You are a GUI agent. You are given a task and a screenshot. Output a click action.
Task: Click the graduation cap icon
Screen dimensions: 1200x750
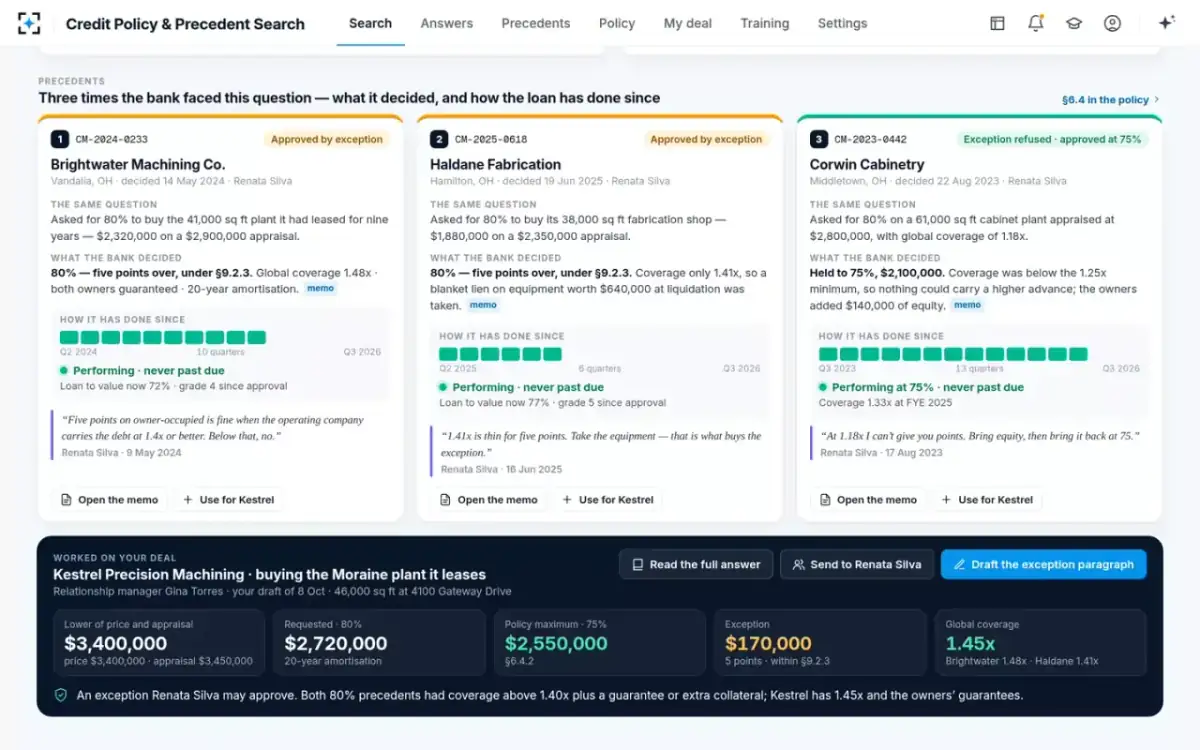[x=1074, y=23]
